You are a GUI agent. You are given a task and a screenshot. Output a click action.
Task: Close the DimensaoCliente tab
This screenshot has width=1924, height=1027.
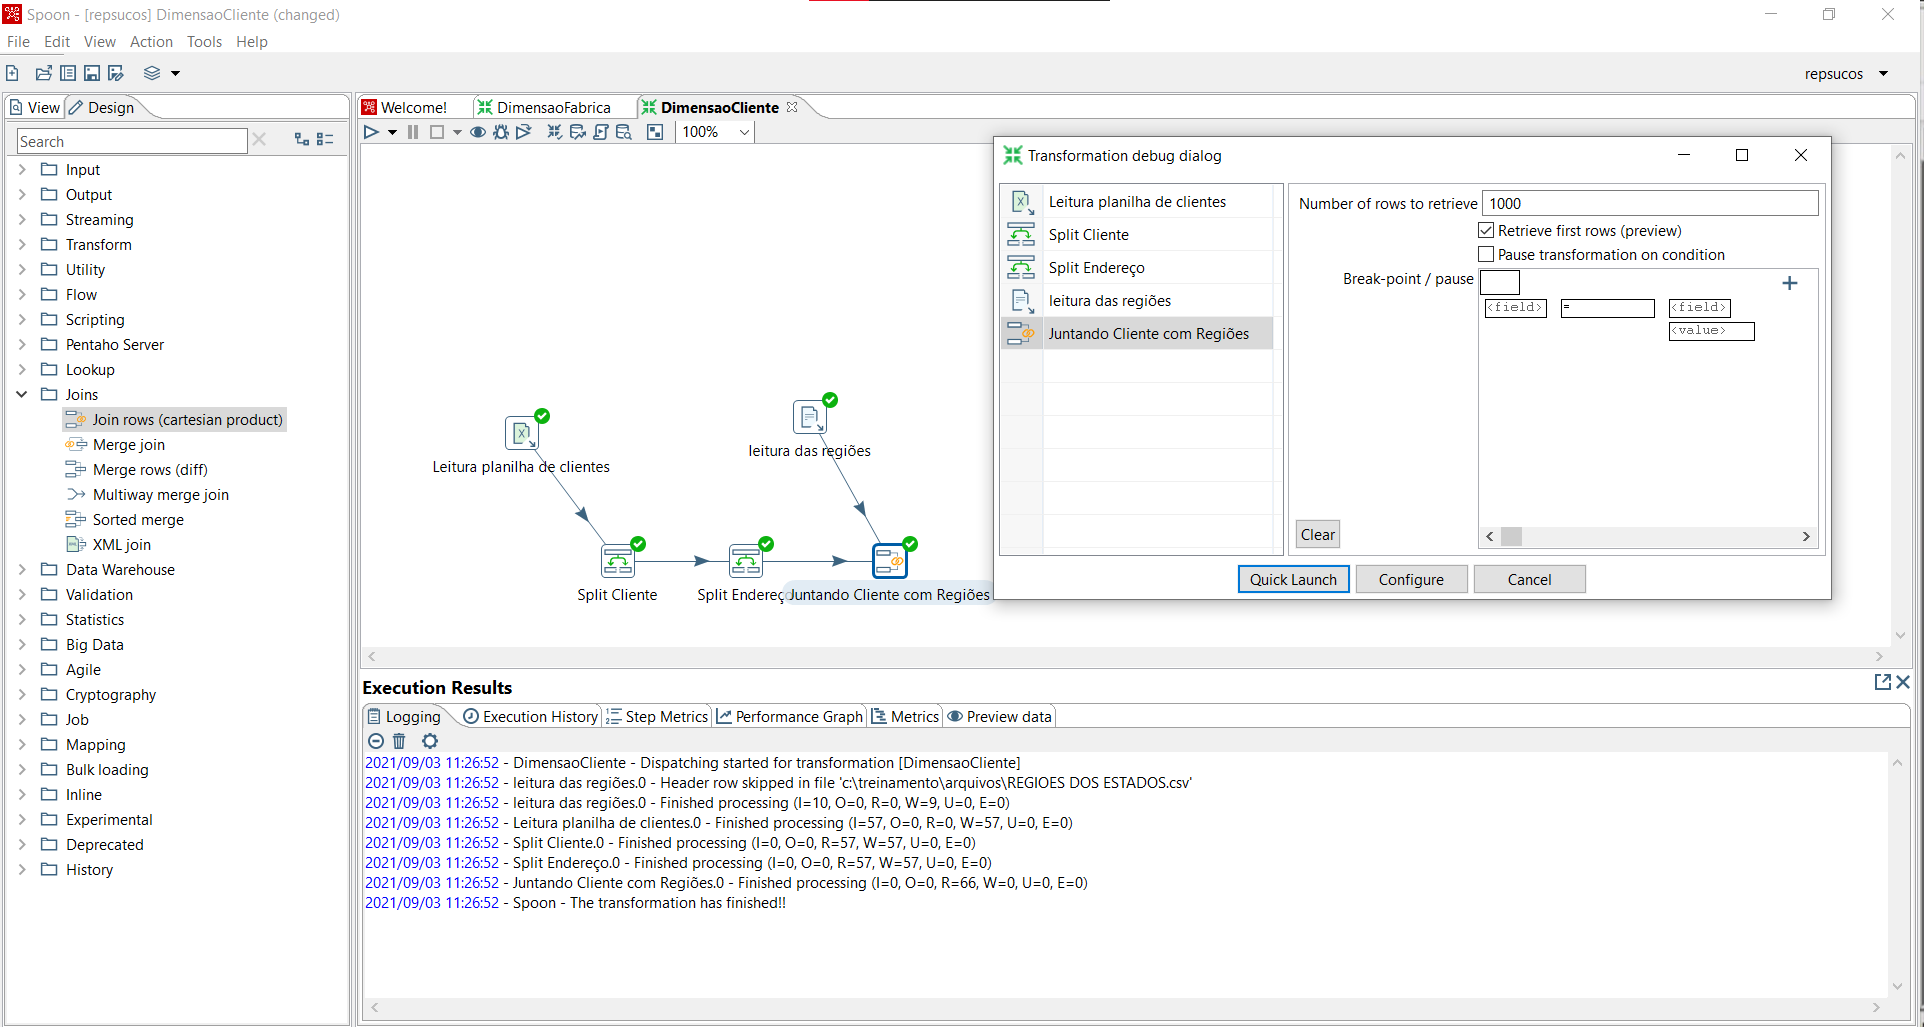click(x=792, y=107)
